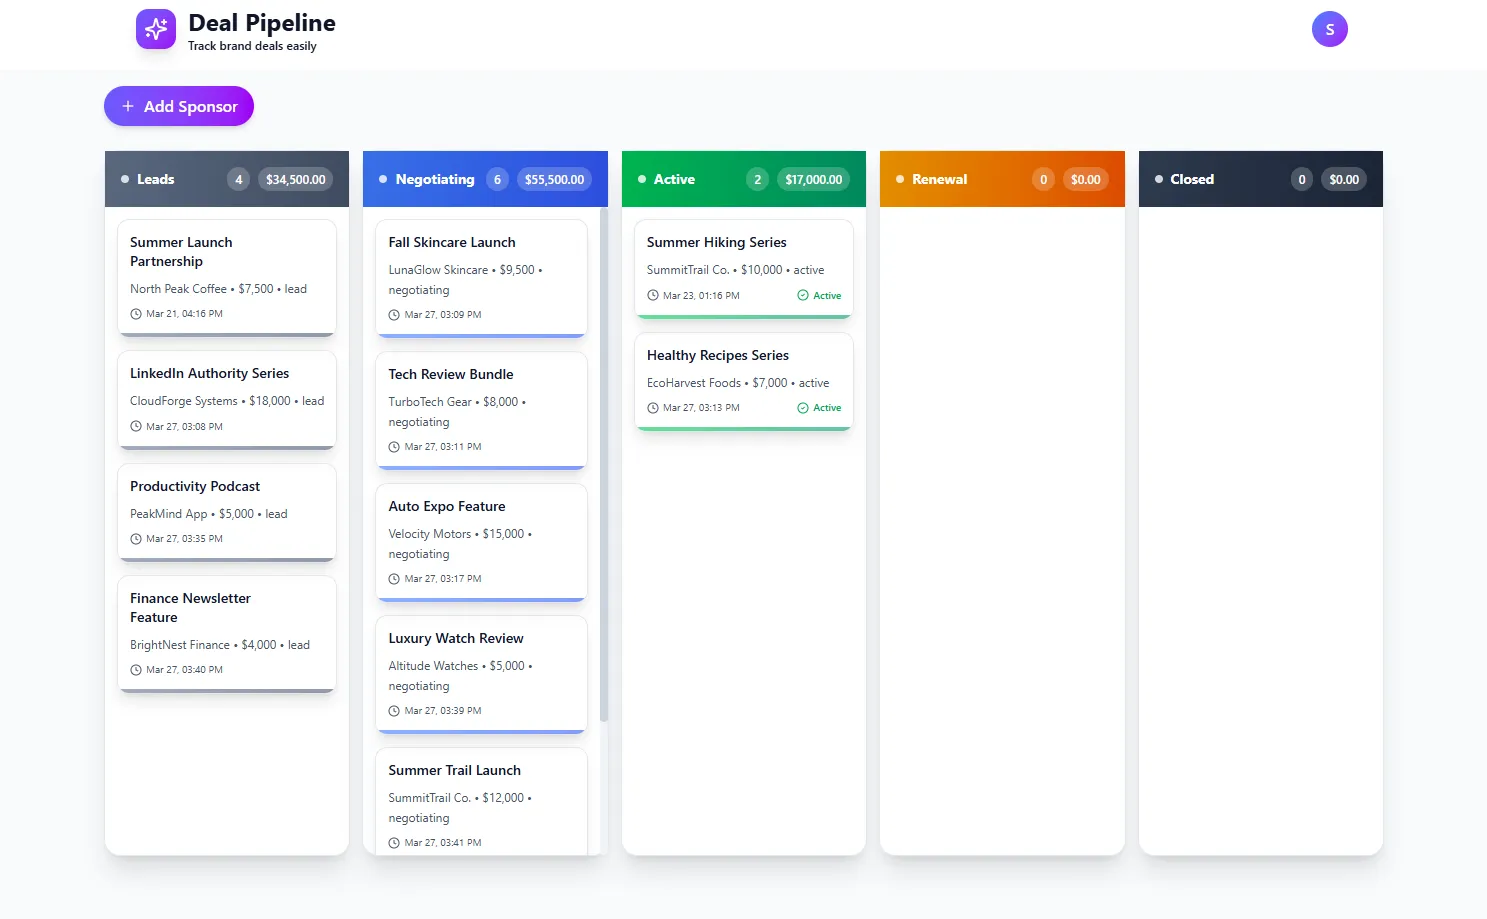Click the Closed column header
This screenshot has width=1487, height=919.
tap(1192, 180)
